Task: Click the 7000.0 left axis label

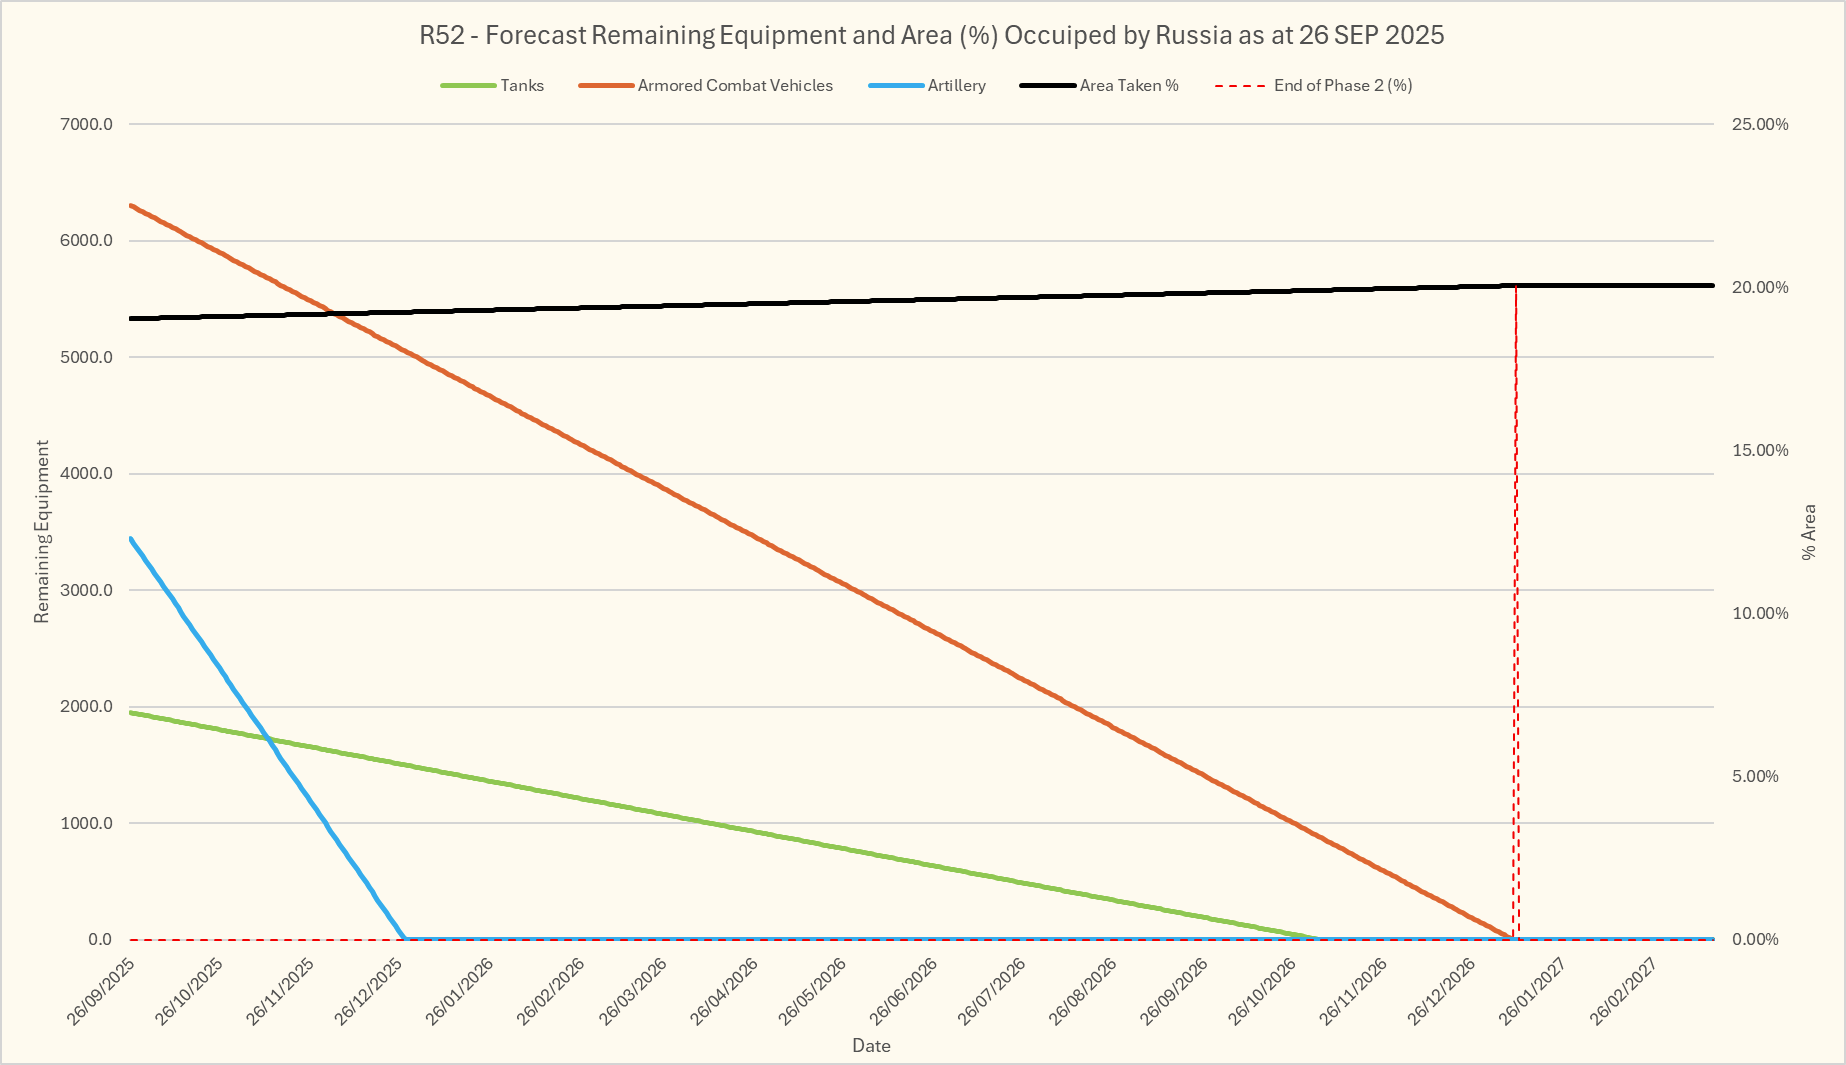Action: pos(87,124)
